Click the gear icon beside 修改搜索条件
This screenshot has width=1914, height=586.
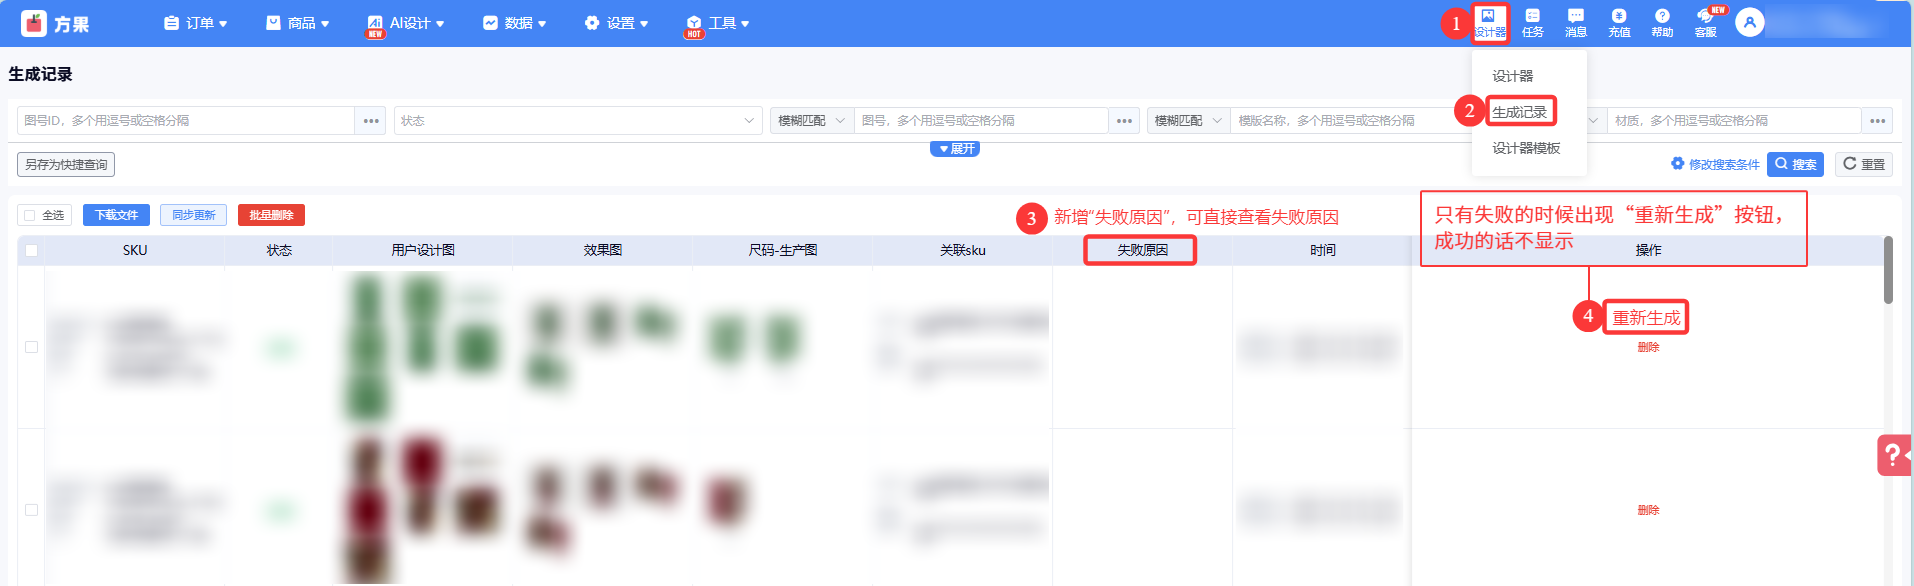pyautogui.click(x=1677, y=164)
